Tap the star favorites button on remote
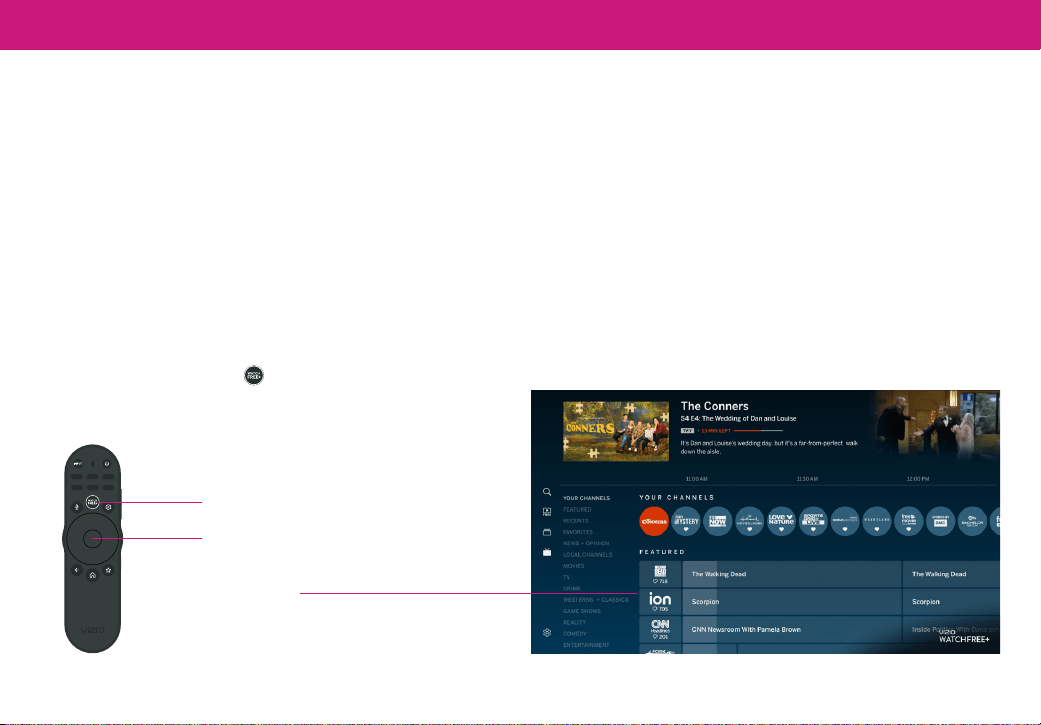1041x725 pixels. pyautogui.click(x=108, y=570)
